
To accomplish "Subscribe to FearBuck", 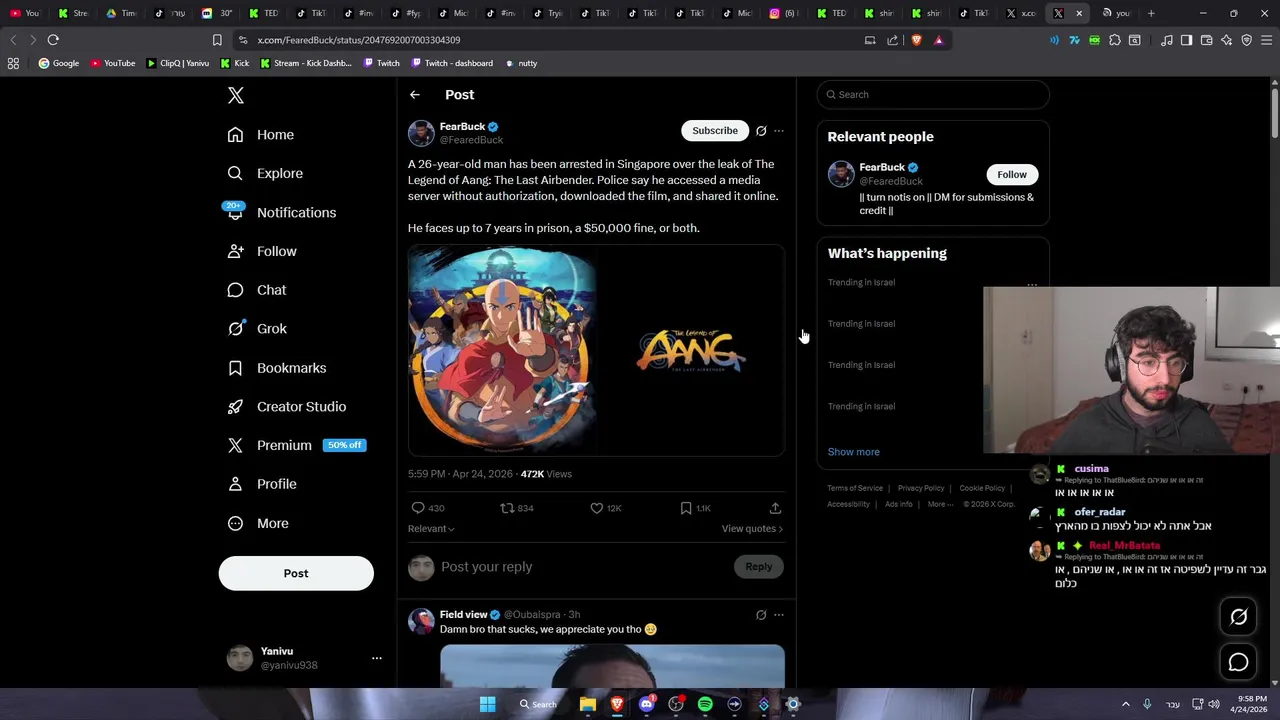I will (715, 131).
